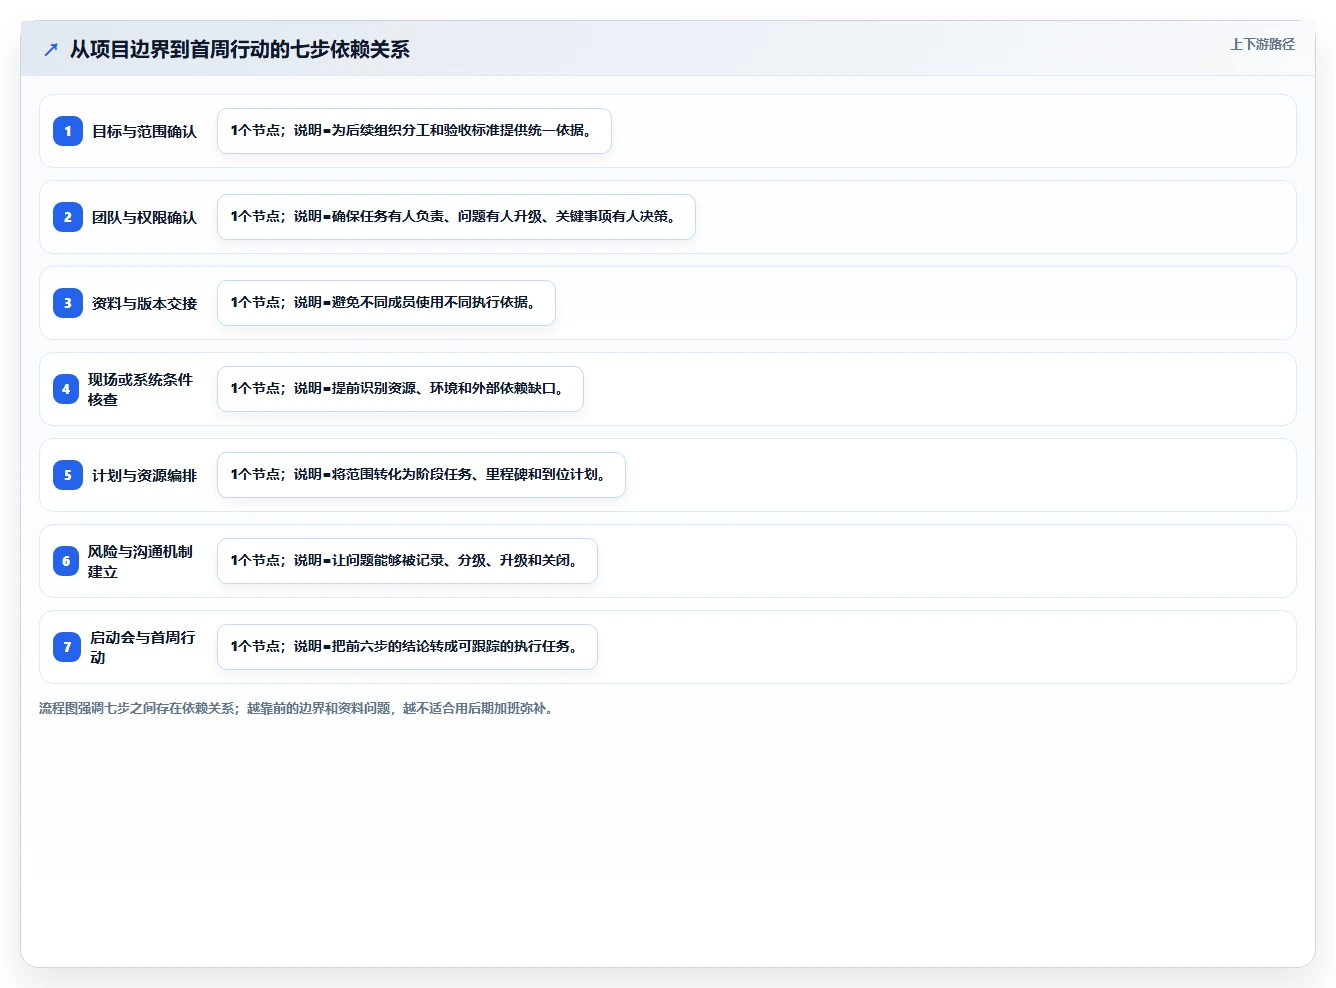Click the step 7 number badge
Viewport: 1336px width, 988px height.
point(67,647)
